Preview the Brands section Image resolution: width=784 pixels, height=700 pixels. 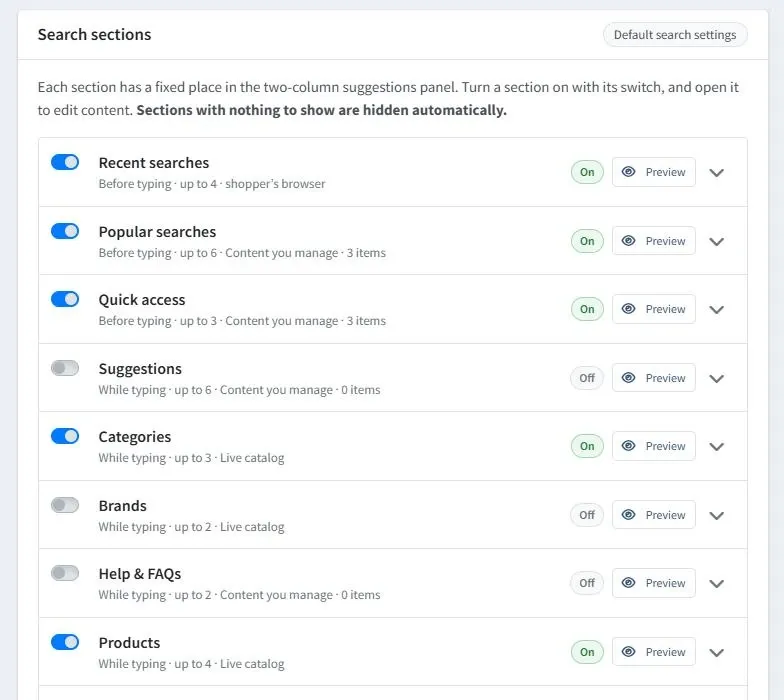tap(654, 515)
